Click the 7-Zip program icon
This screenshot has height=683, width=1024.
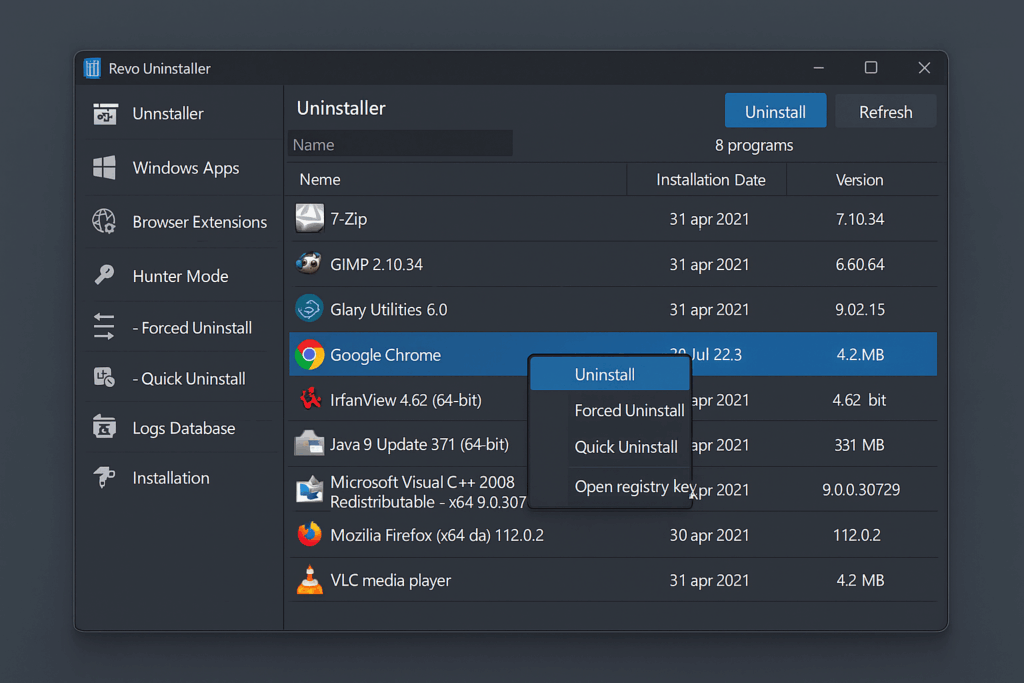coord(309,218)
